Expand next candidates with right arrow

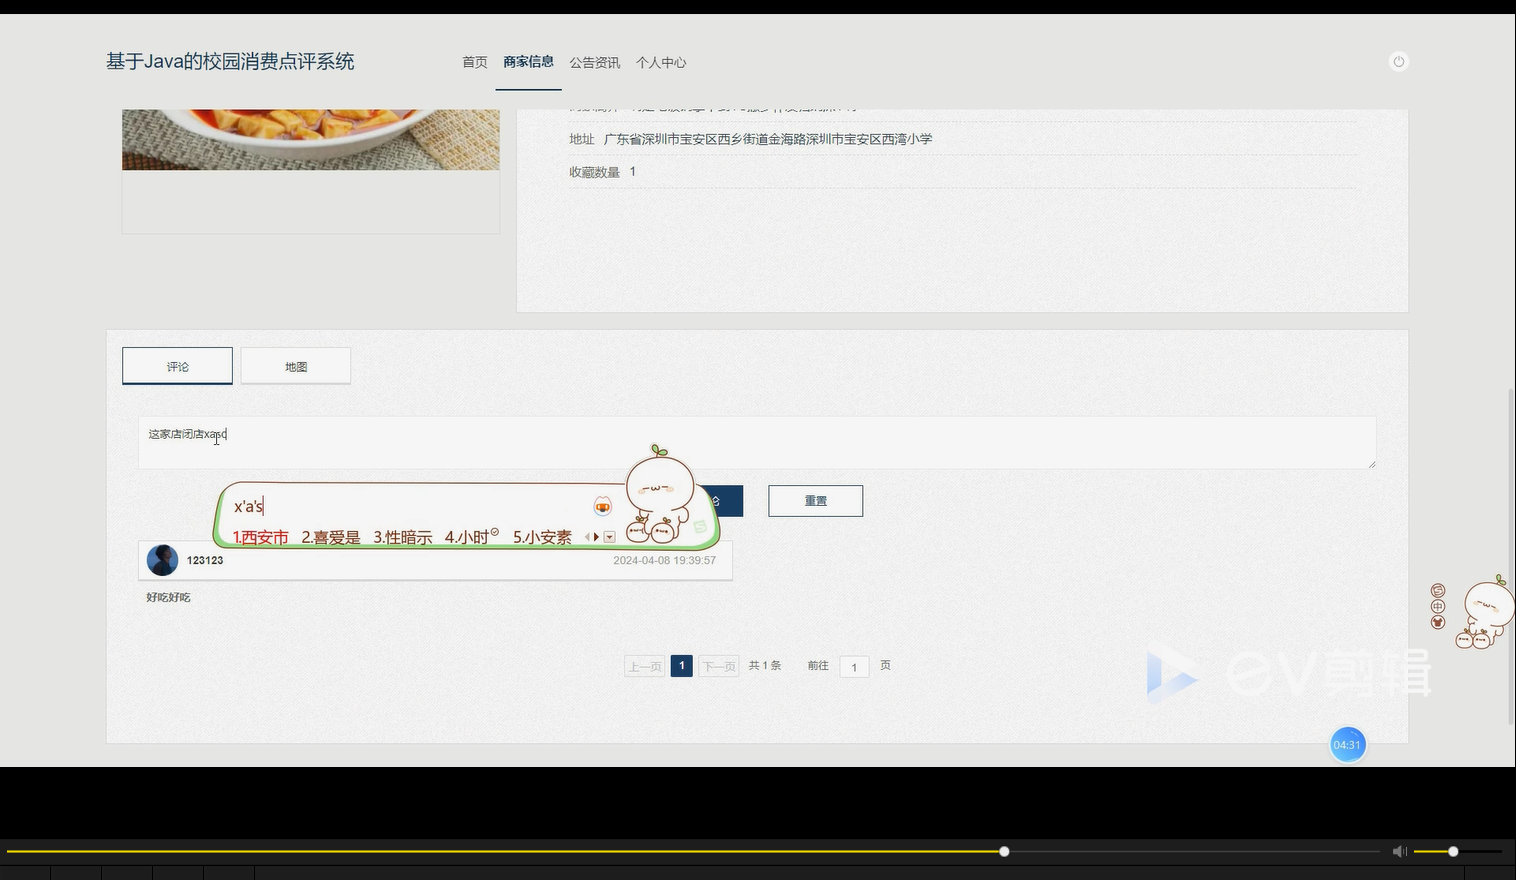(596, 536)
